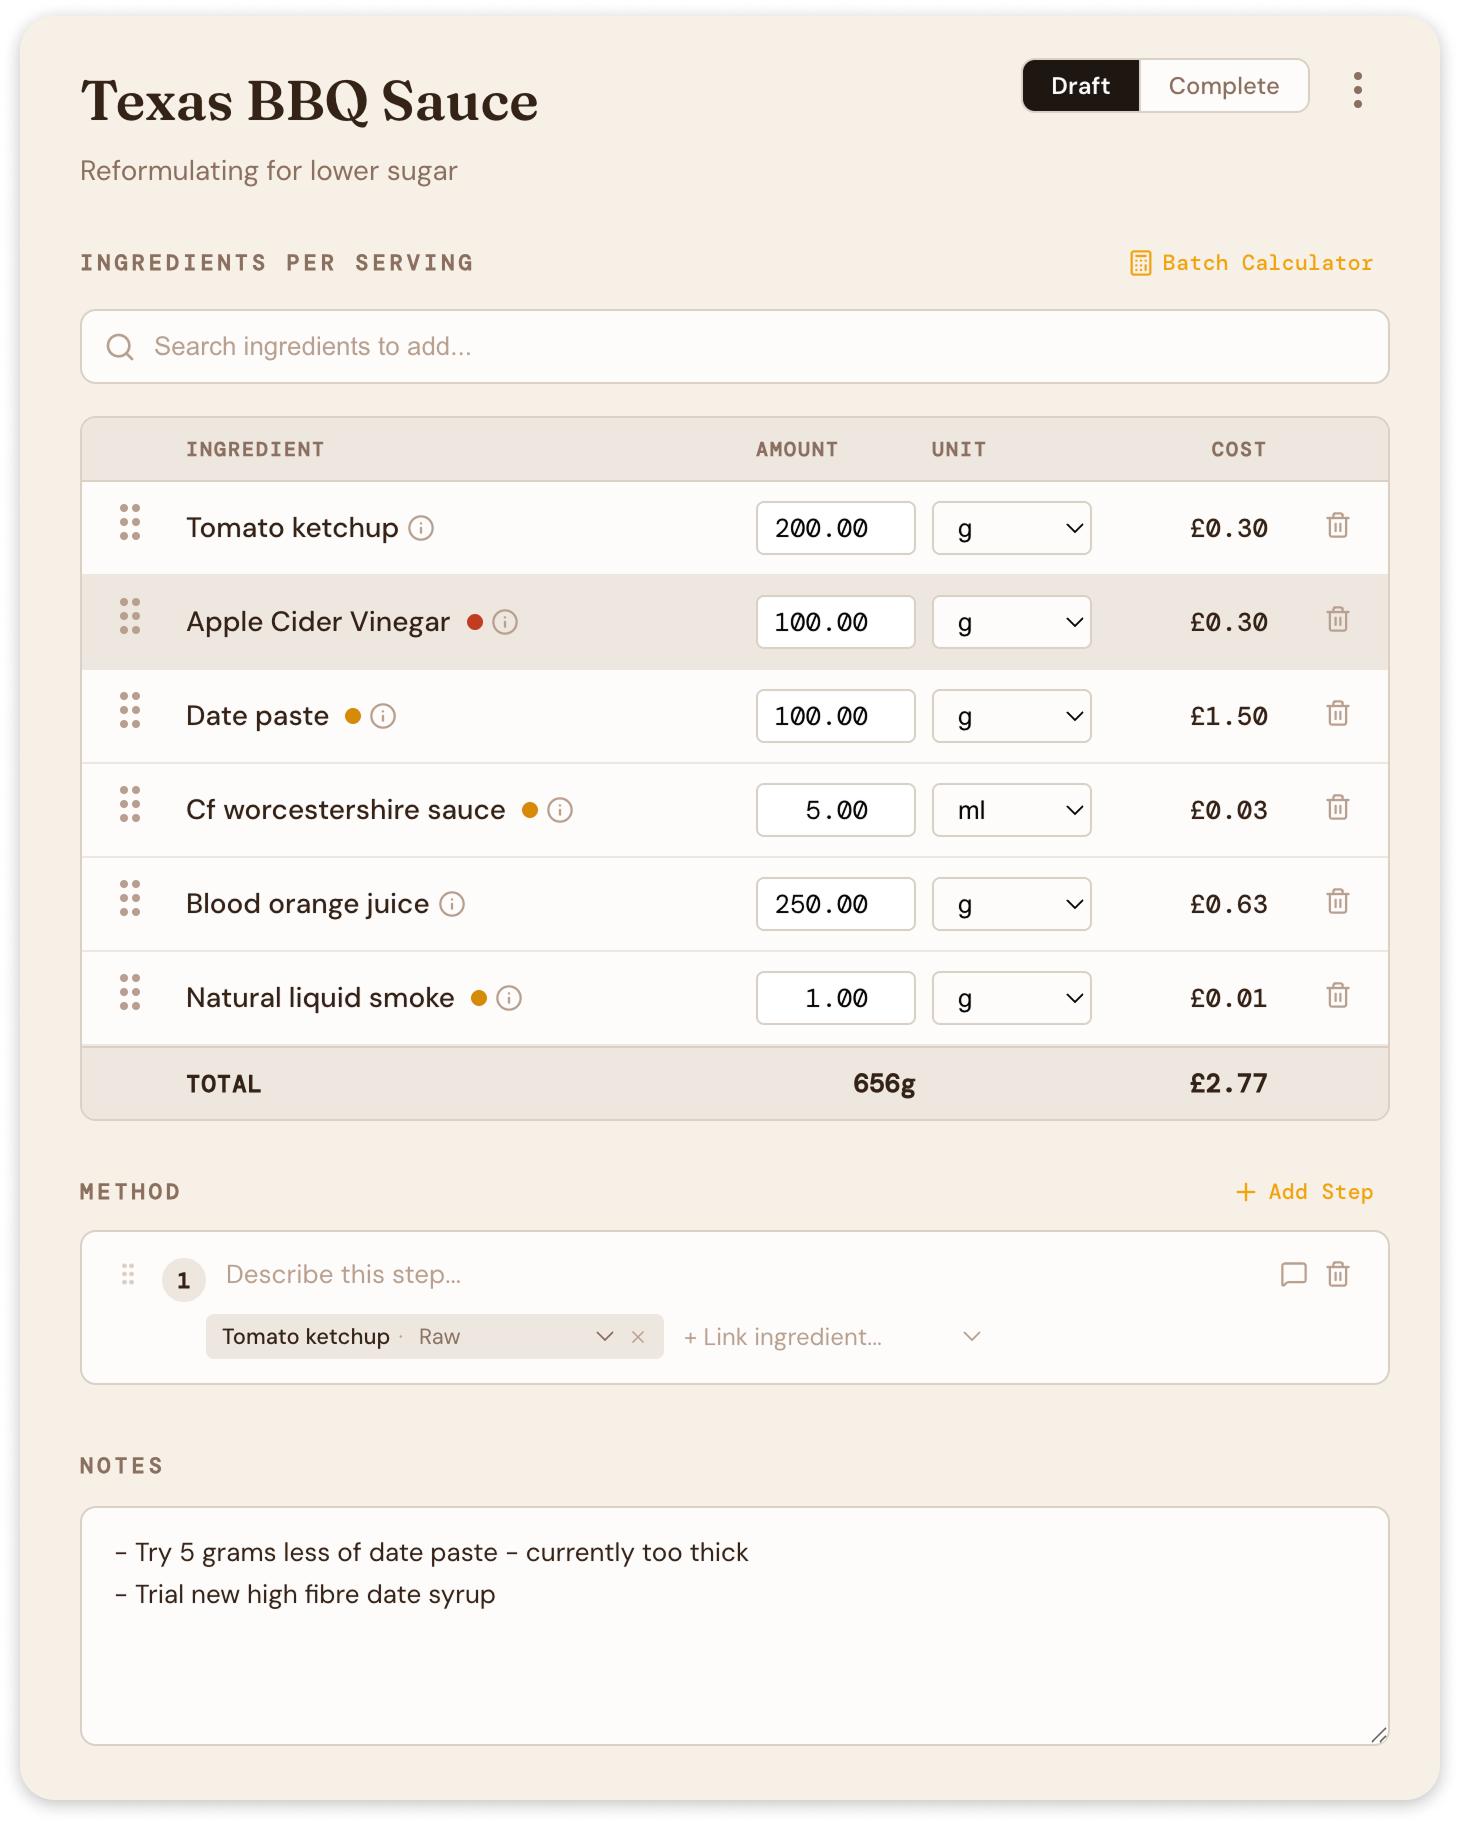Open the recipe overflow options menu

[x=1357, y=89]
